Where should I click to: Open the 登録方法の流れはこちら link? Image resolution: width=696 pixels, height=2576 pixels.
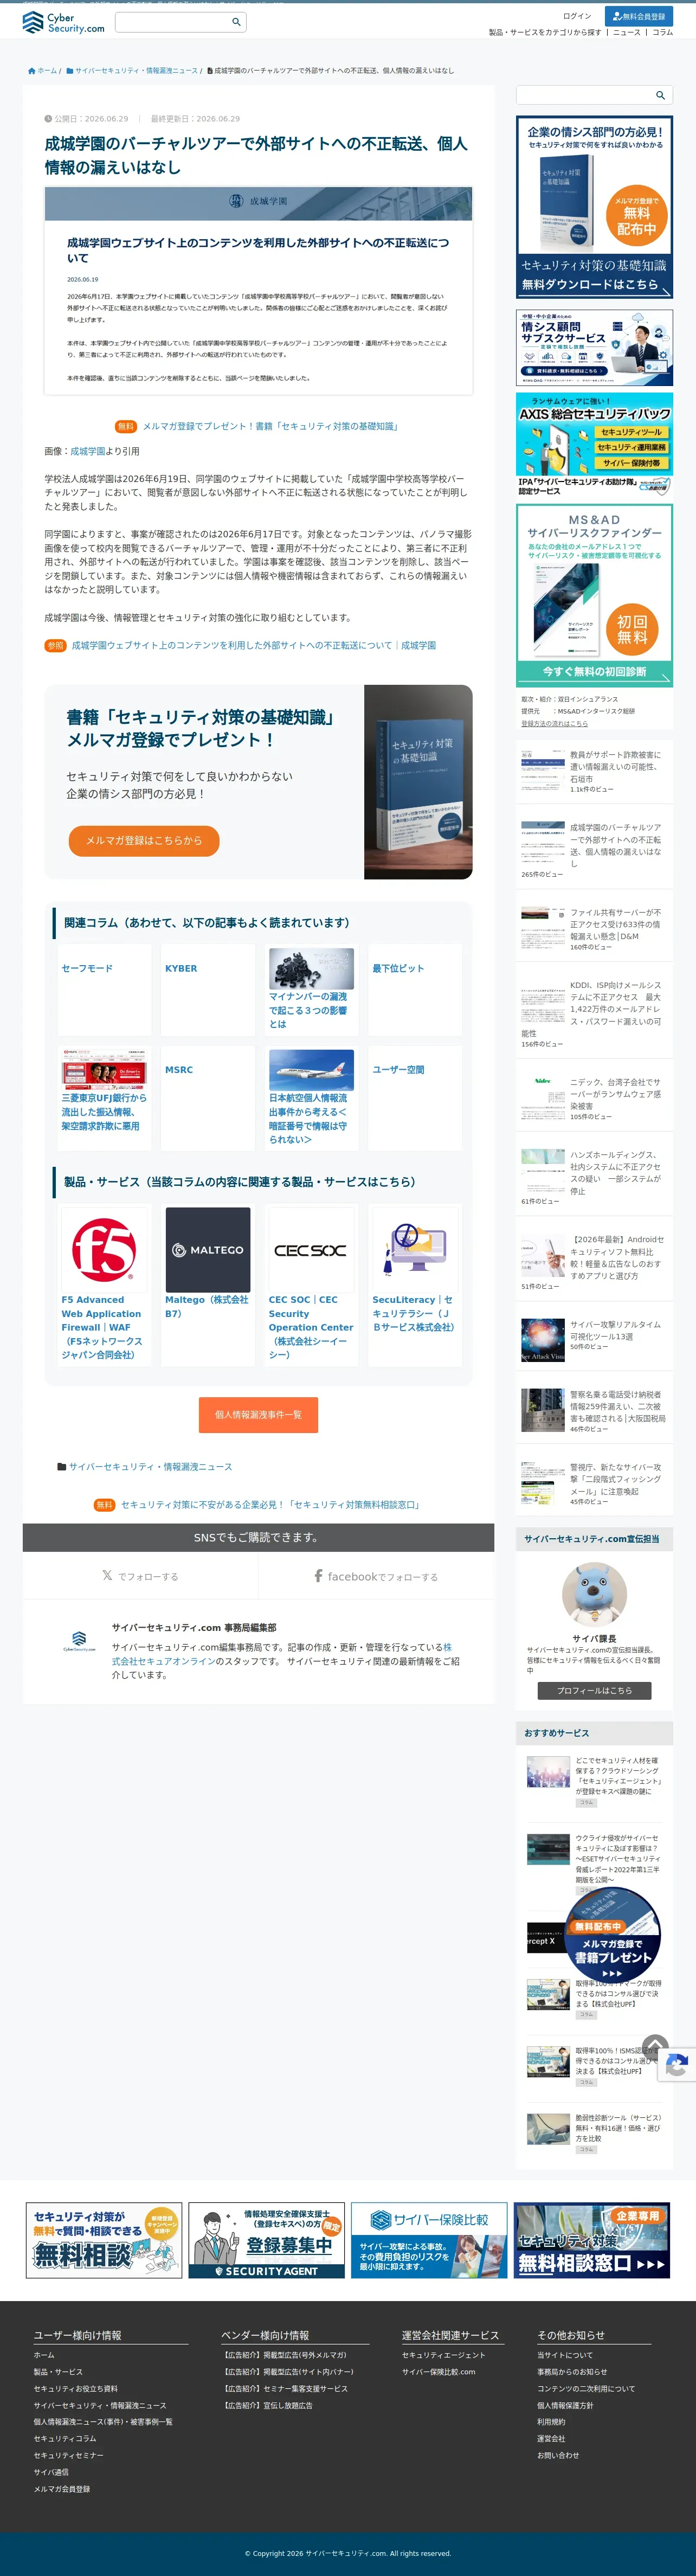[x=554, y=723]
